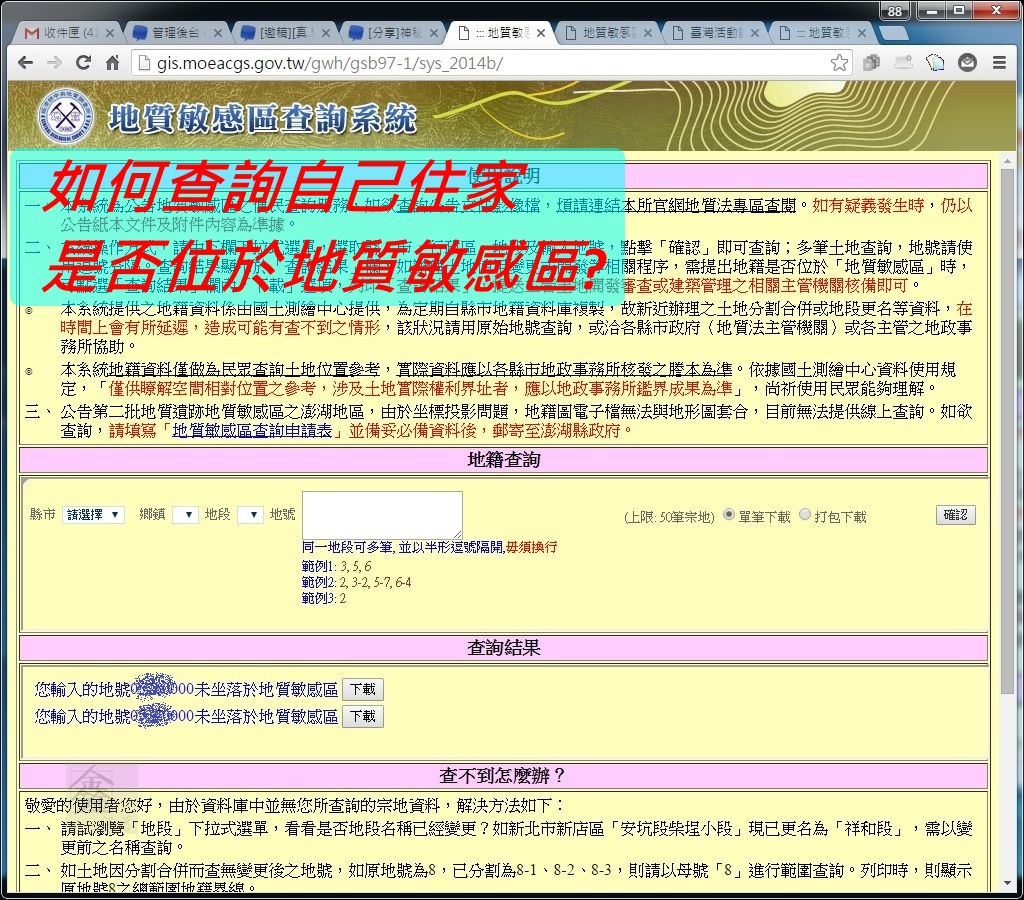Focus the 地號 text area

coord(382,515)
